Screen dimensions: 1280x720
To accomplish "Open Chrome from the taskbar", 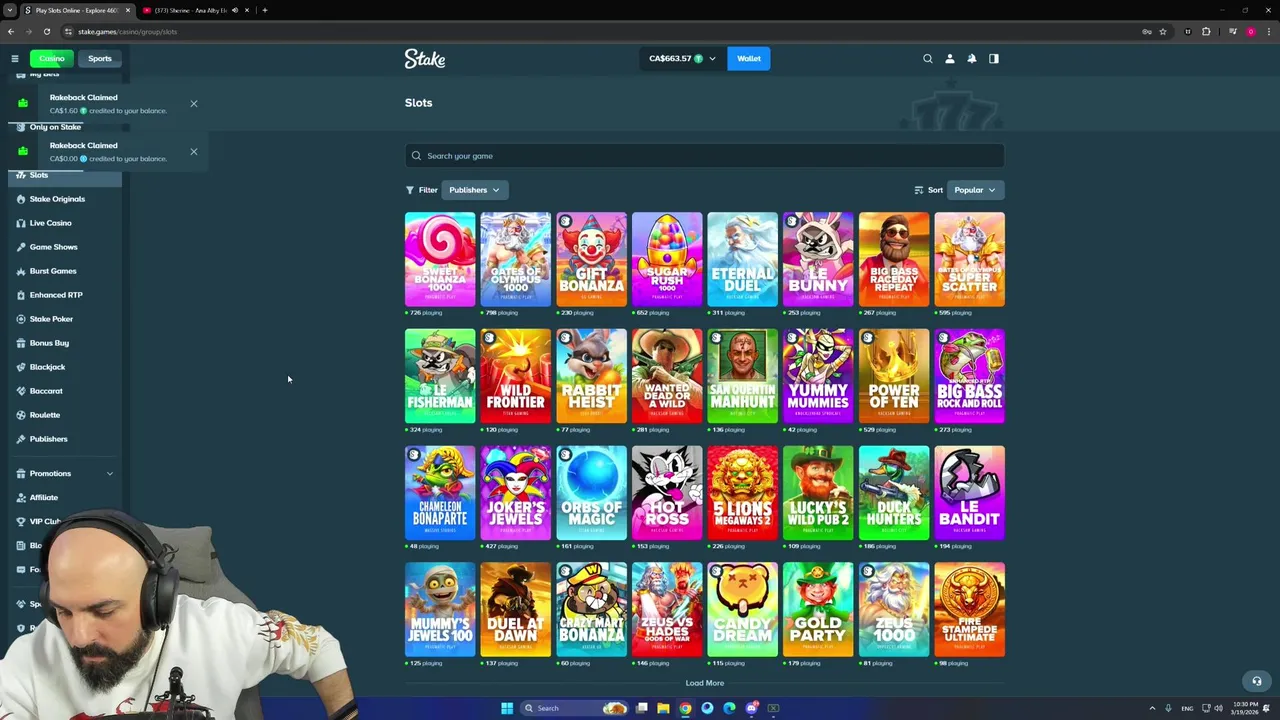I will click(x=685, y=708).
